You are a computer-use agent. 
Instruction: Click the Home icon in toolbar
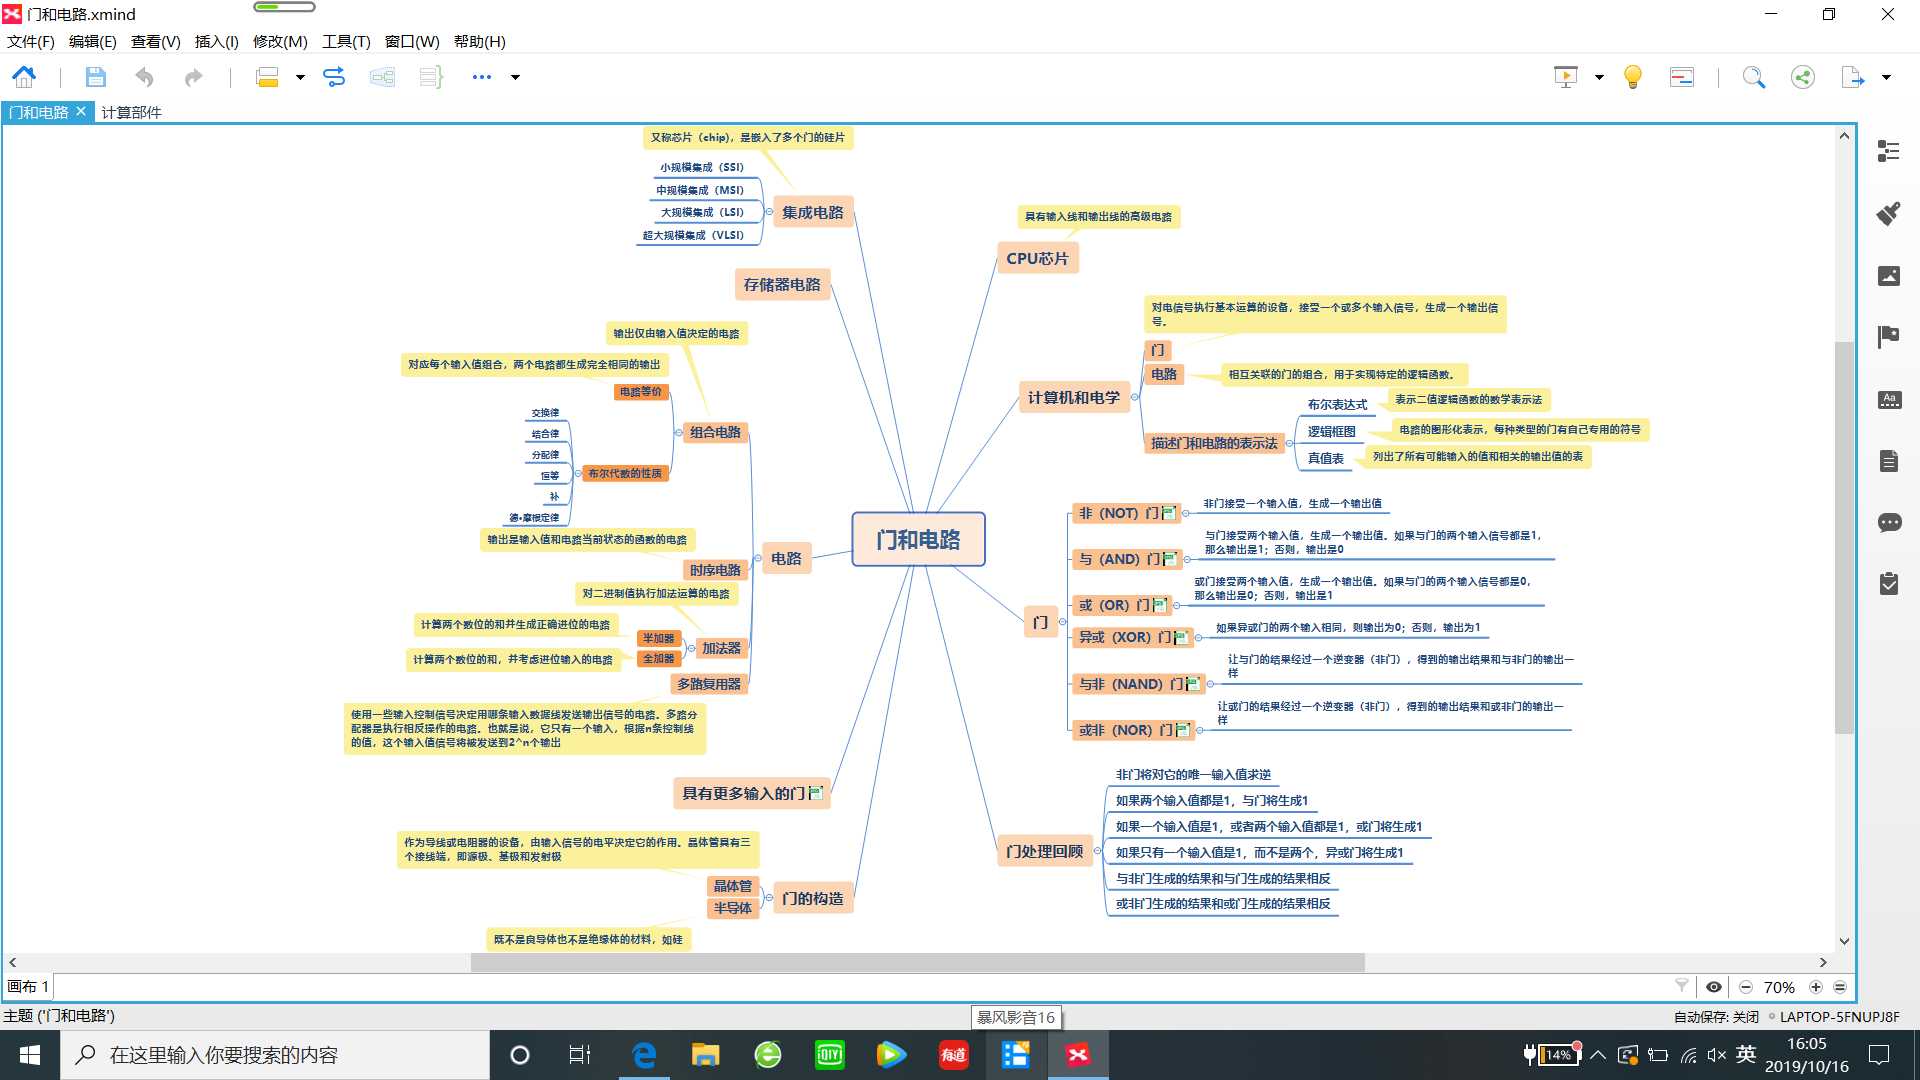point(24,77)
